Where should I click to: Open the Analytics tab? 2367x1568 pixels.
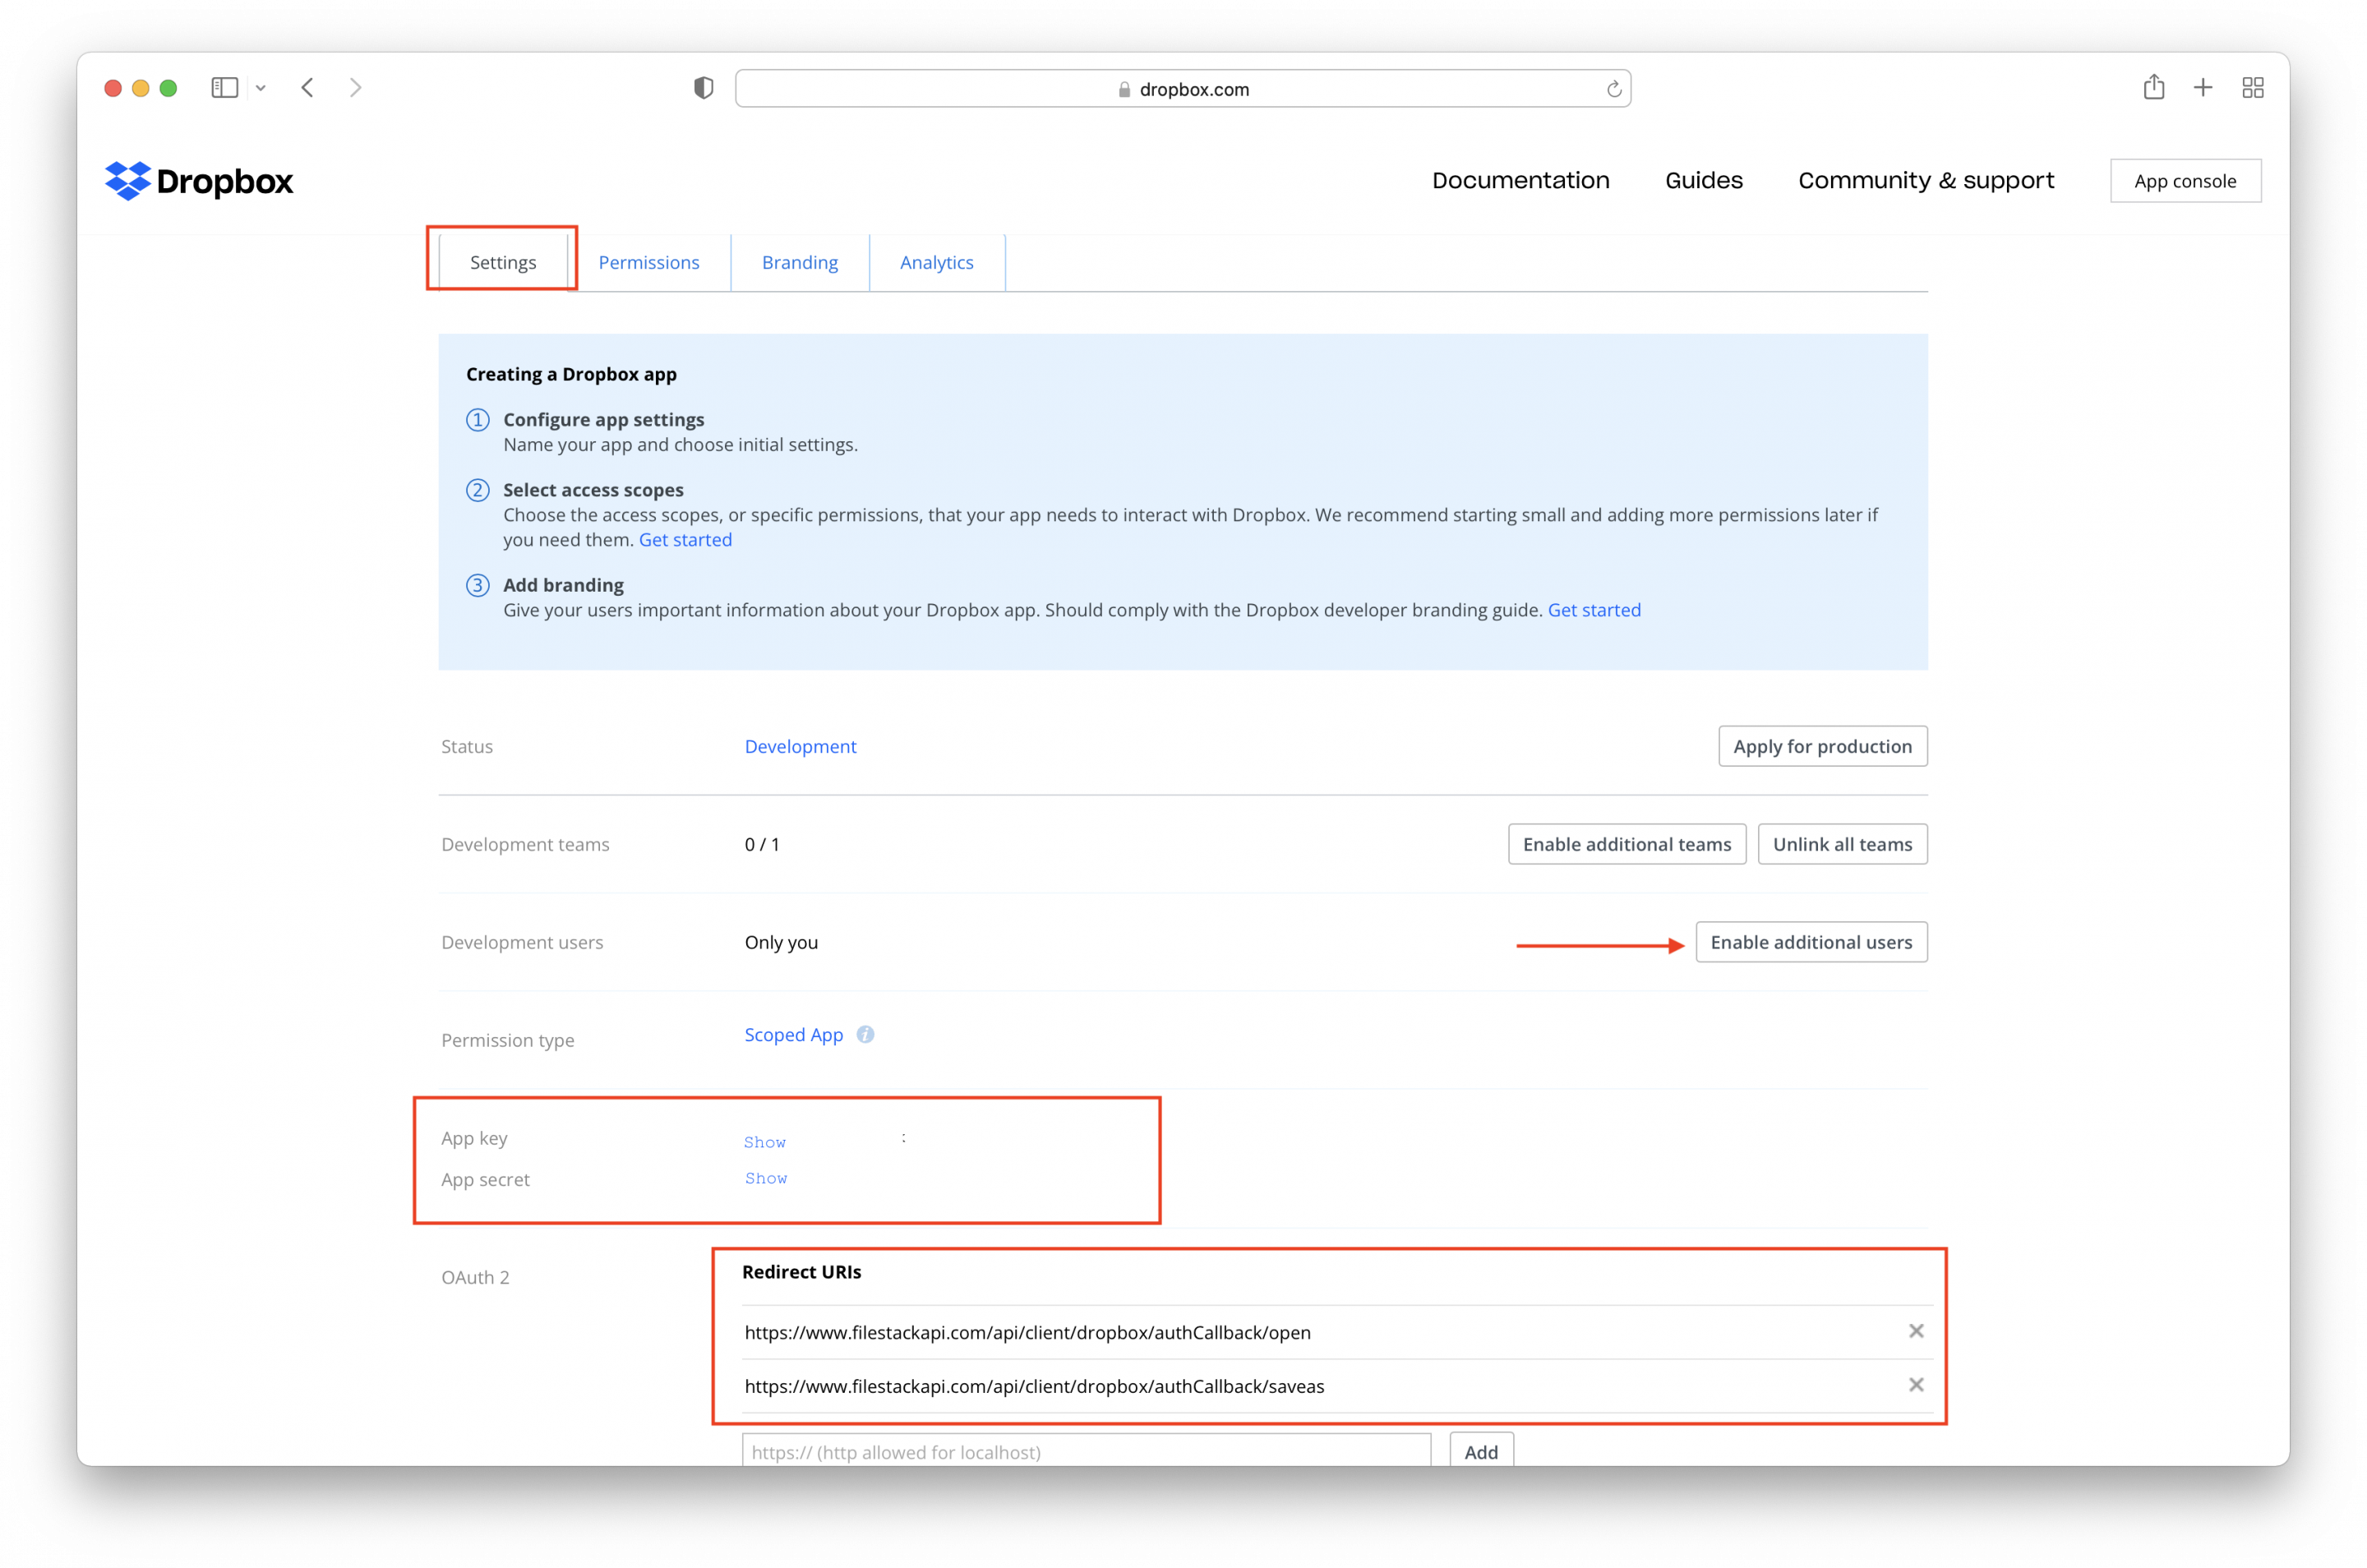point(936,262)
